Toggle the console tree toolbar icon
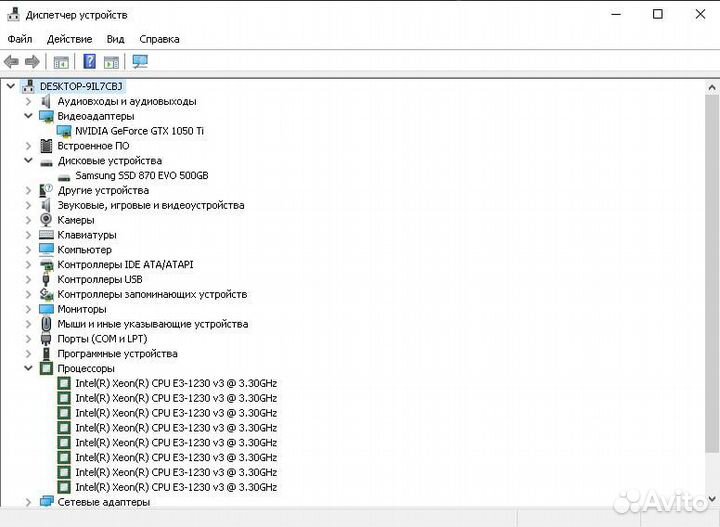This screenshot has width=720, height=527. [x=61, y=62]
